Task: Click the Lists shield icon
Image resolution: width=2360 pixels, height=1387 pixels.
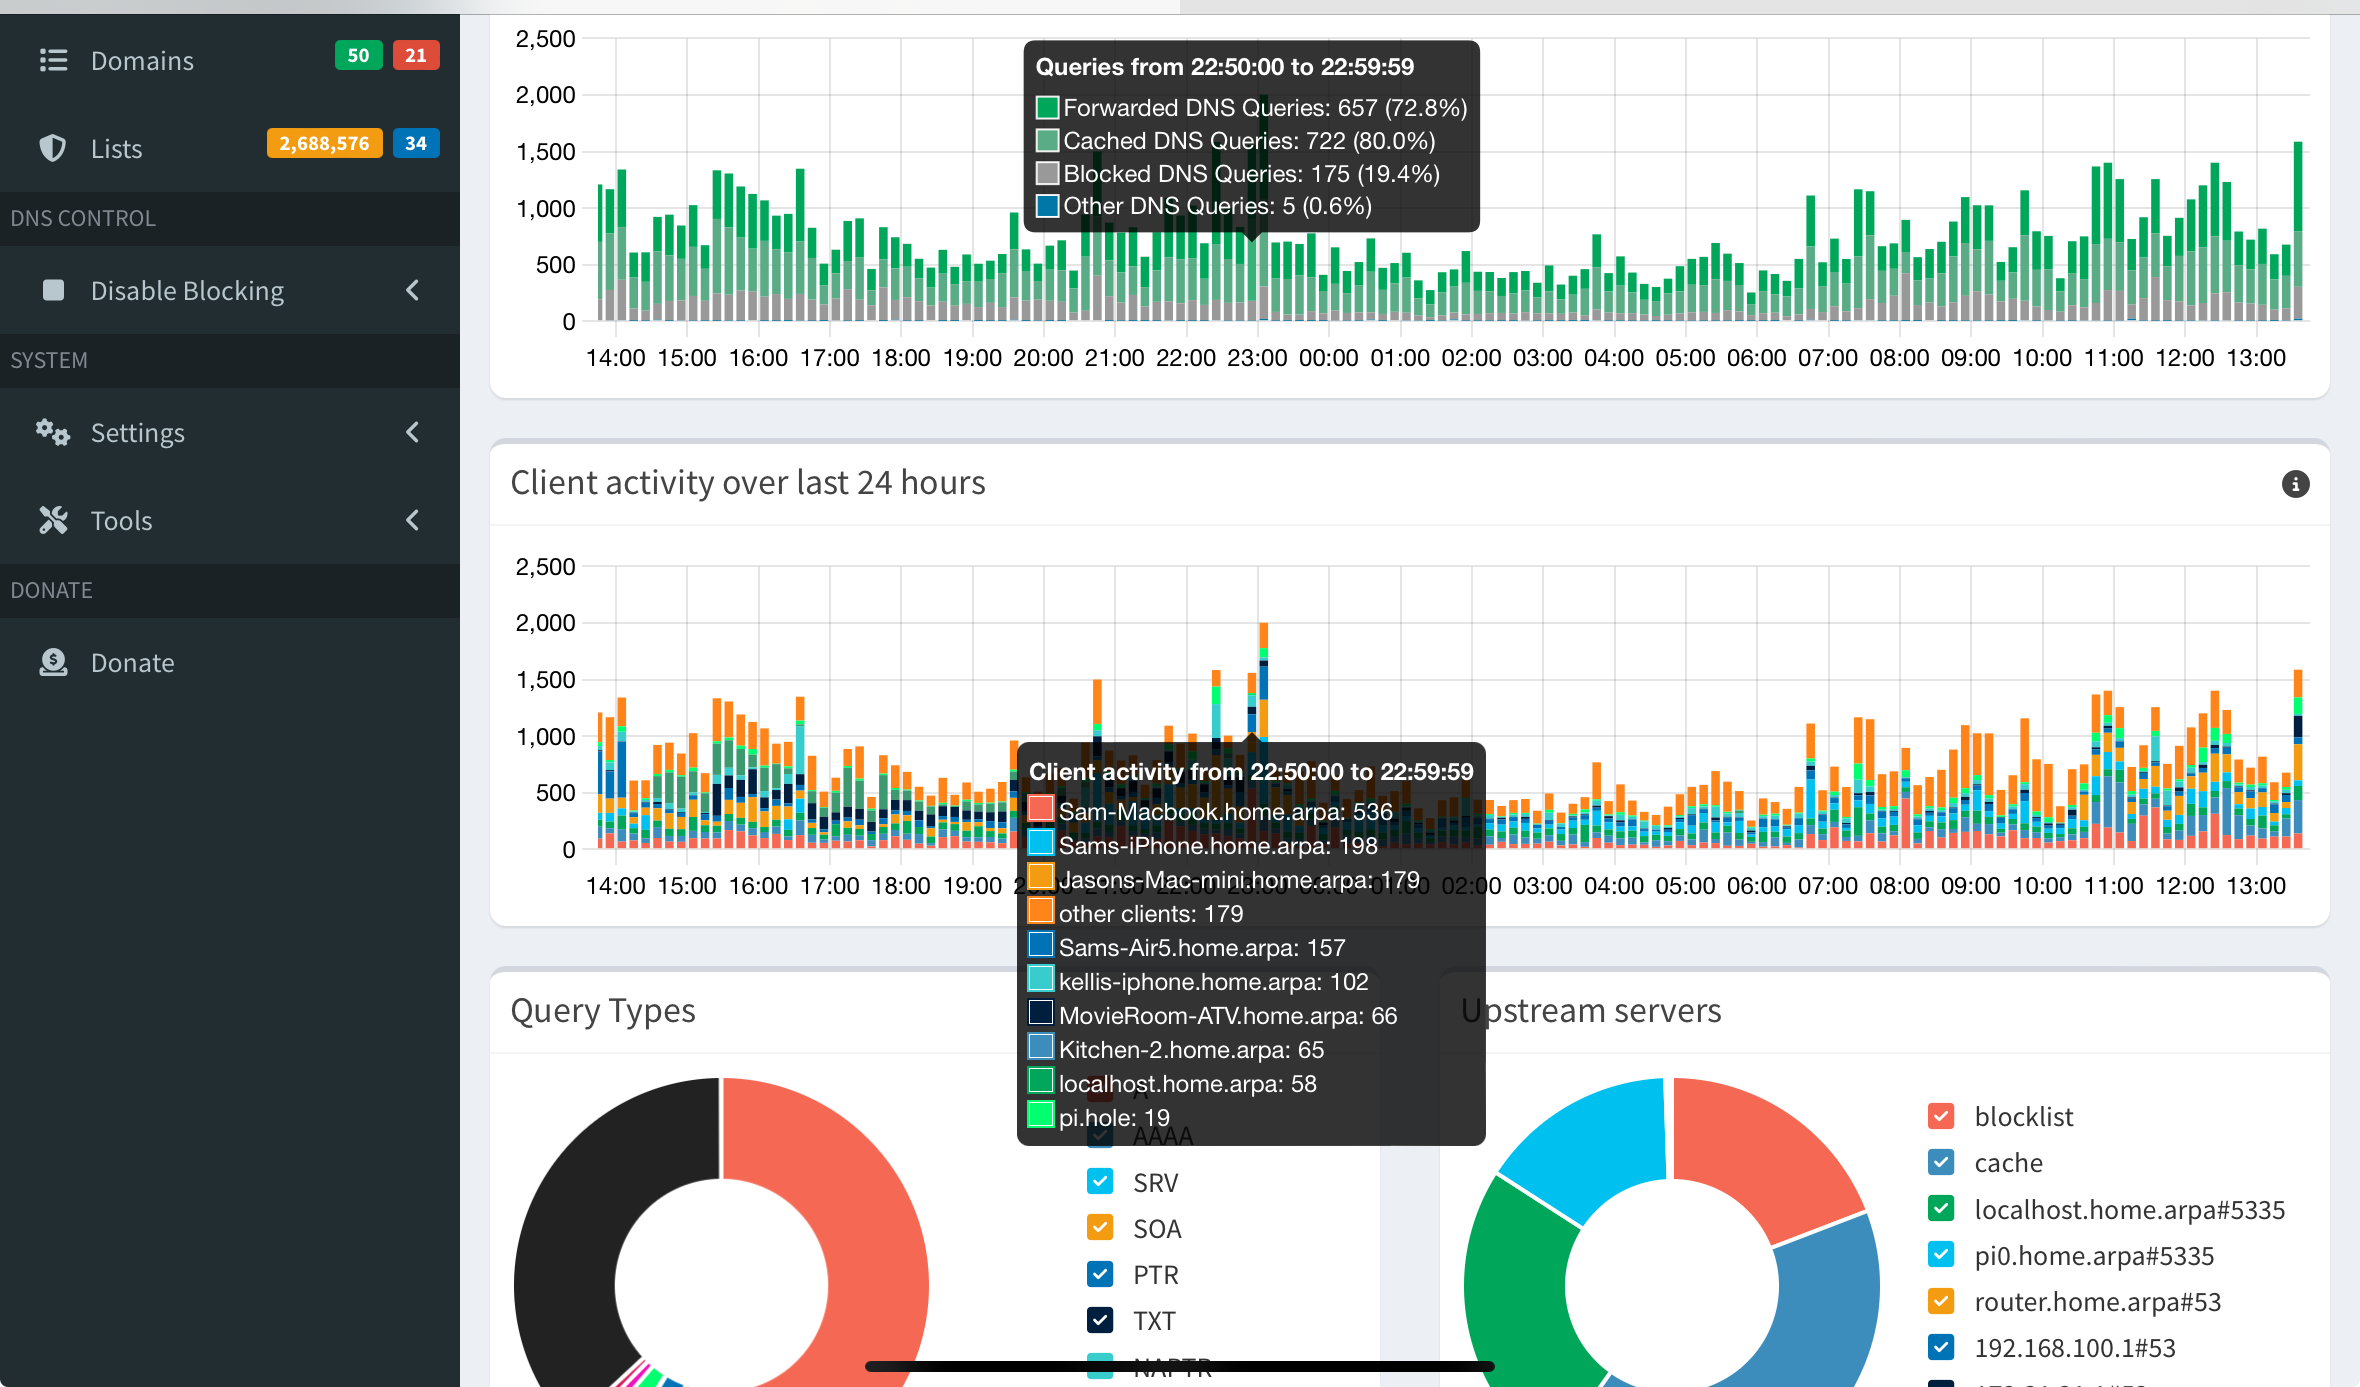Action: click(x=53, y=148)
